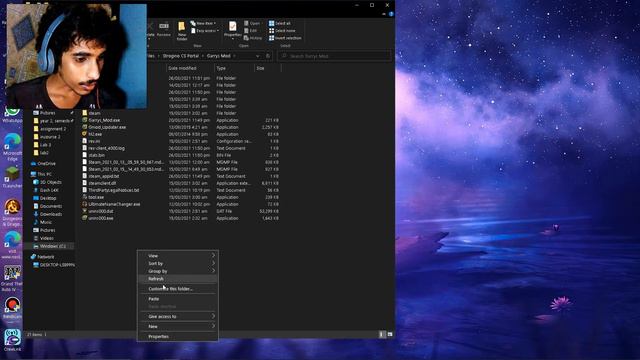The image size is (640, 360).
Task: Click the blue Help icon of Explorer
Action: pos(391,14)
